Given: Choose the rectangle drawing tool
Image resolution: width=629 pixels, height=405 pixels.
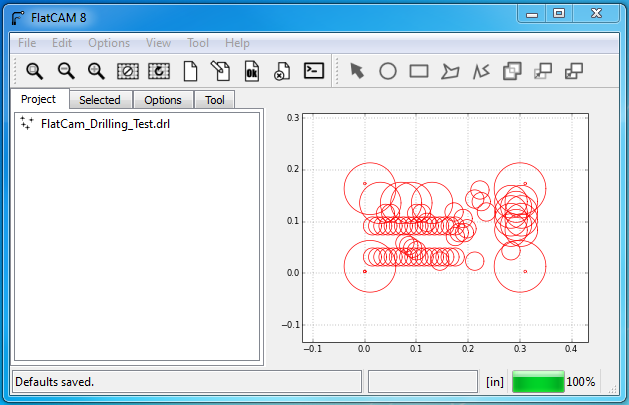Looking at the screenshot, I should [419, 71].
